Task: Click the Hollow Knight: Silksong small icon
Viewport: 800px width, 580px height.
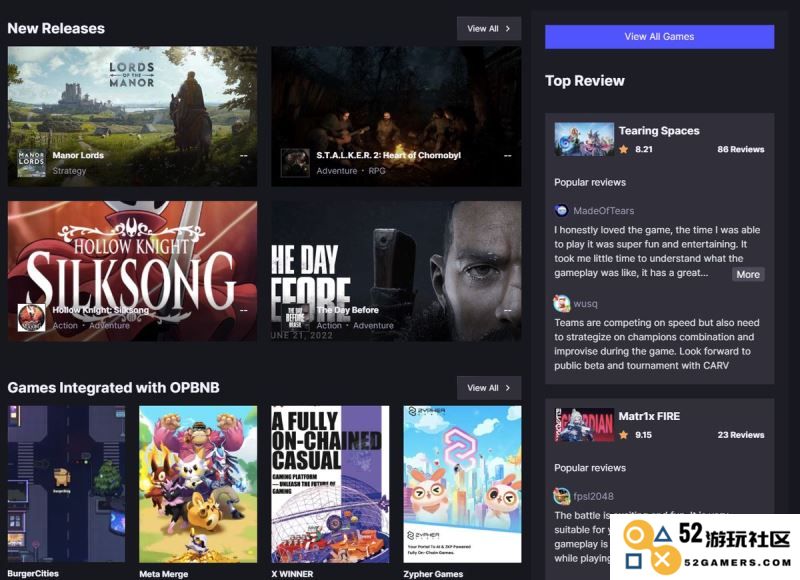Action: coord(32,318)
